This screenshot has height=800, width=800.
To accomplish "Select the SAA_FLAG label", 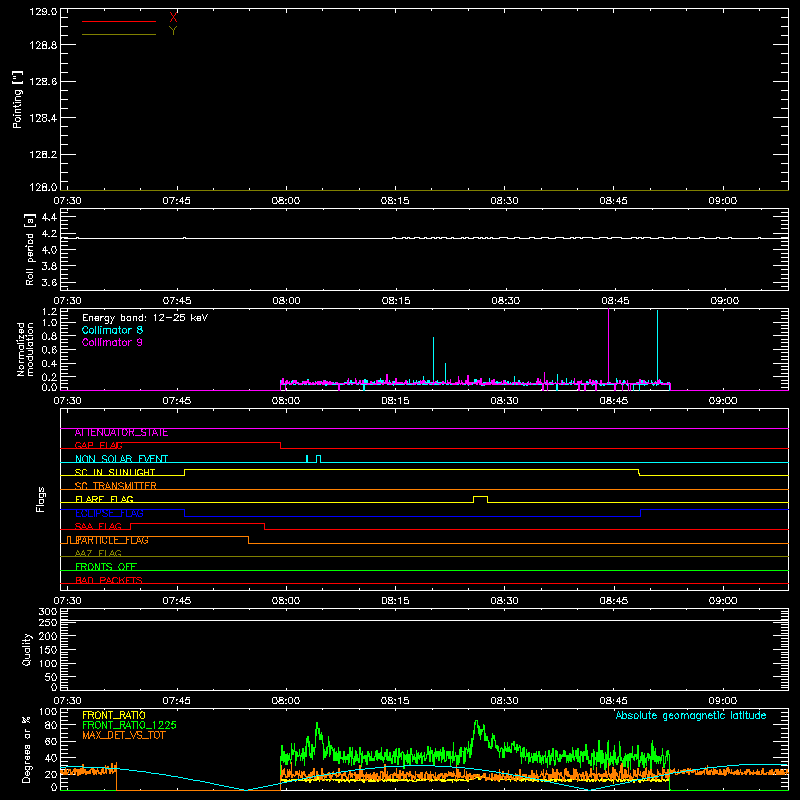I will 98,526.
